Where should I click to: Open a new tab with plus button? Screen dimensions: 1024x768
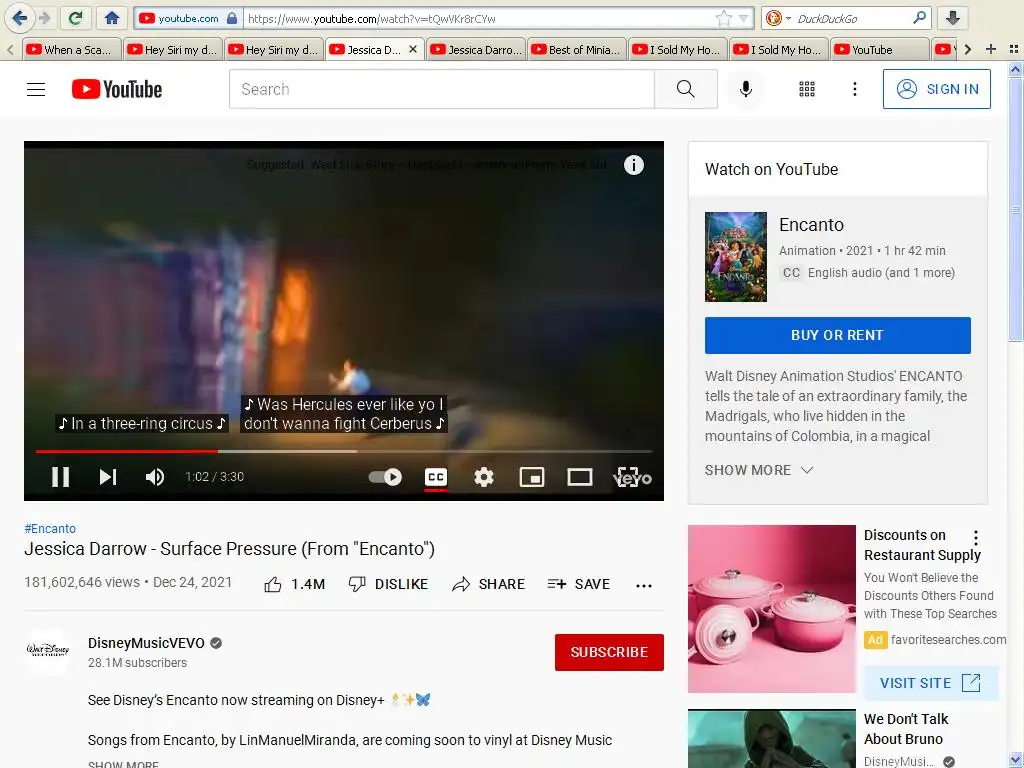[x=991, y=49]
